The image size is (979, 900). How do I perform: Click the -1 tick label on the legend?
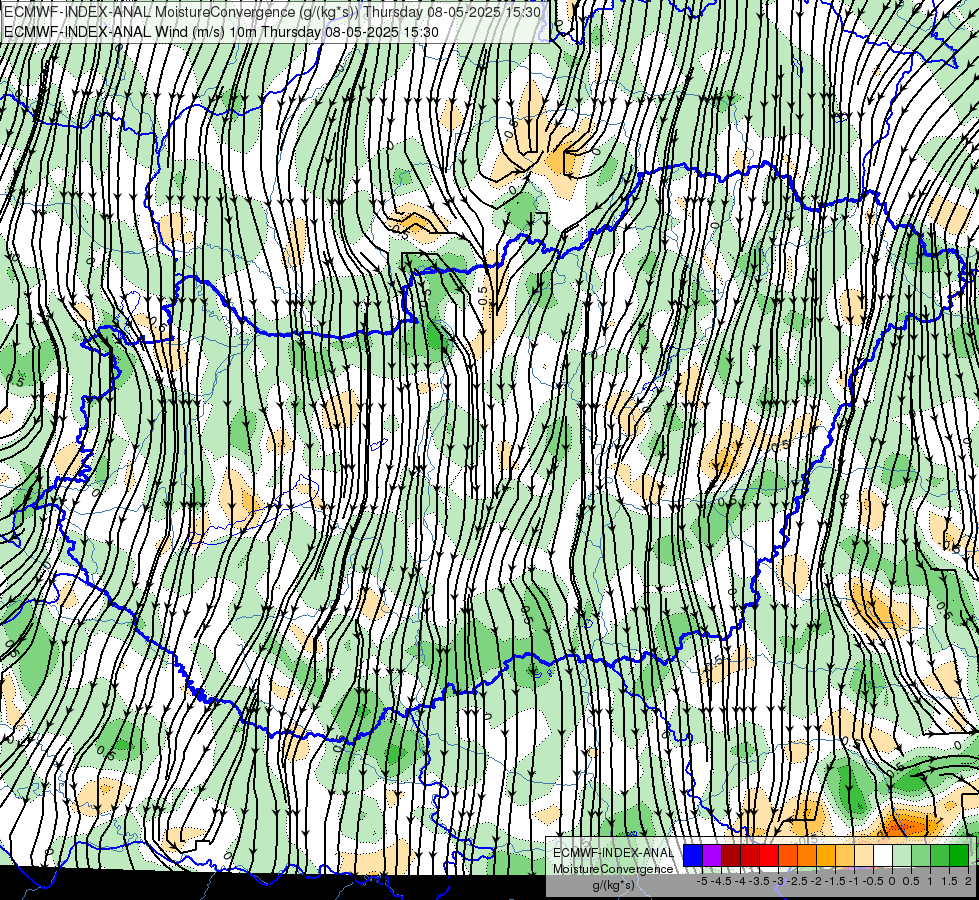pos(854,881)
